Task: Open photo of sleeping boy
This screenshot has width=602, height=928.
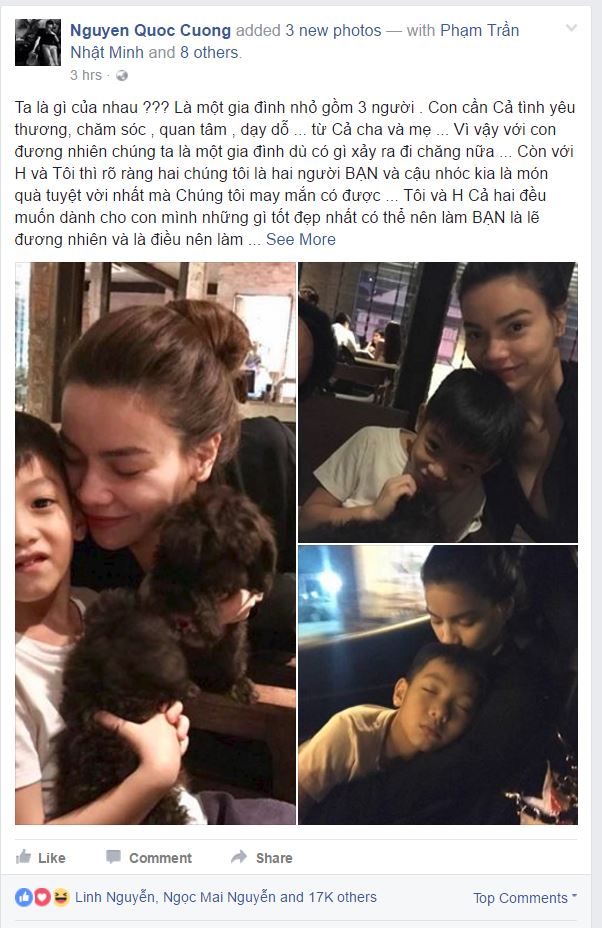Action: (x=438, y=685)
